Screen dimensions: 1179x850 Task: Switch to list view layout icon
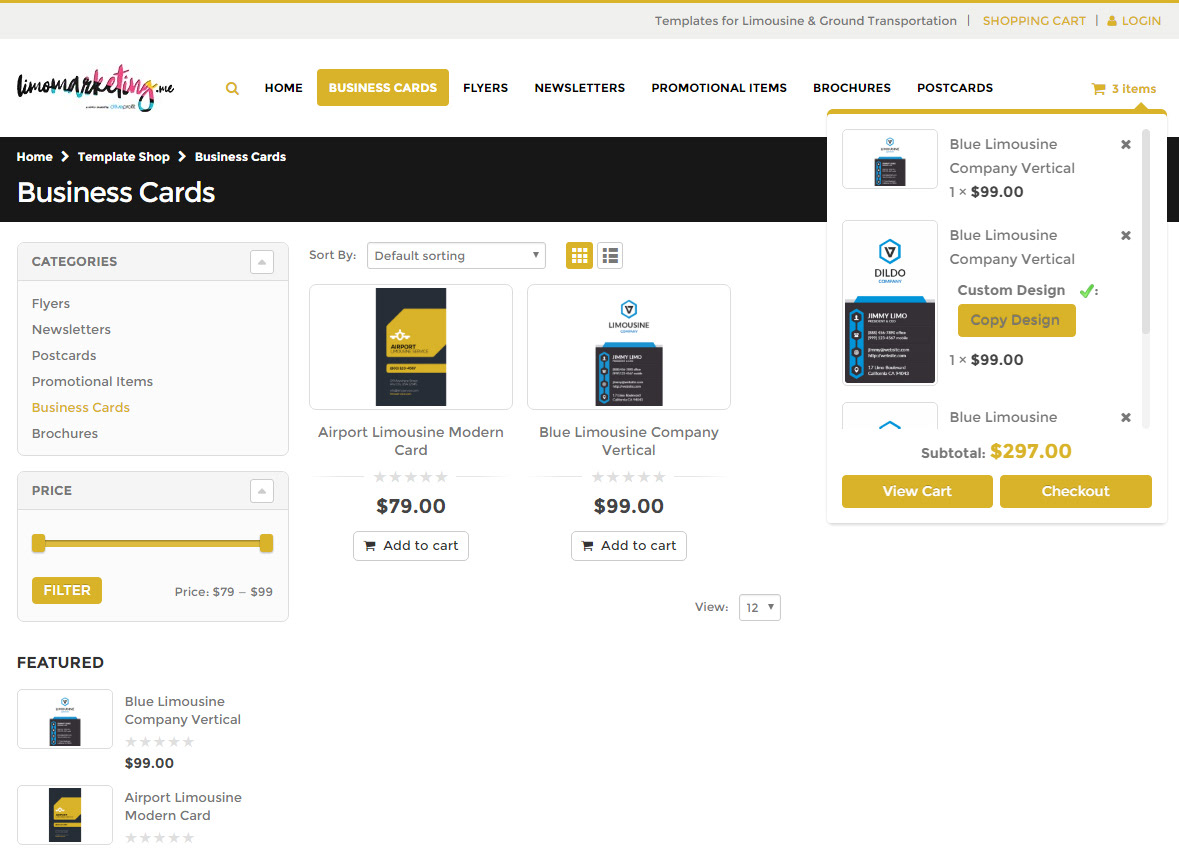610,256
